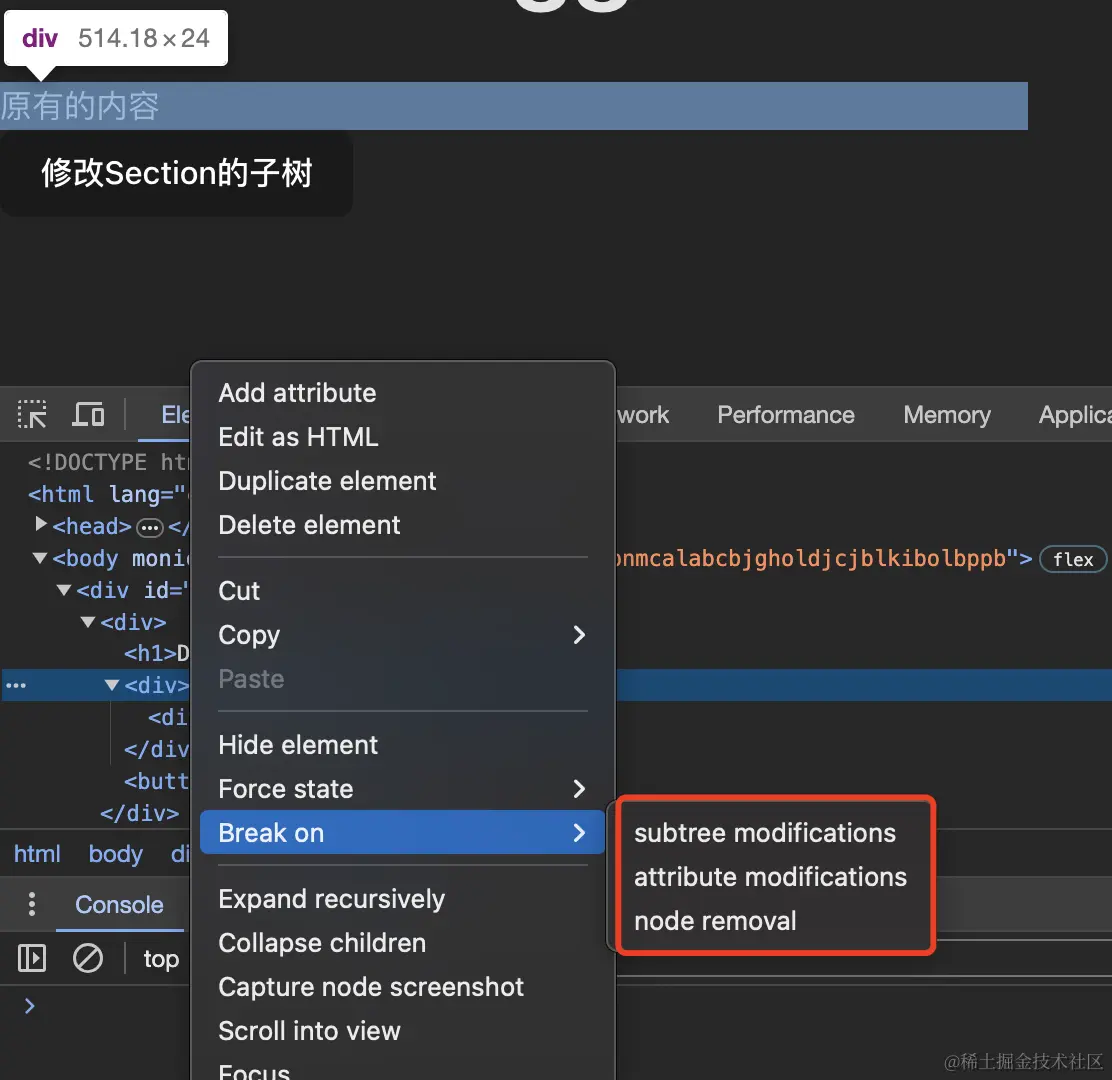Select attribute modifications breakpoint

click(770, 876)
